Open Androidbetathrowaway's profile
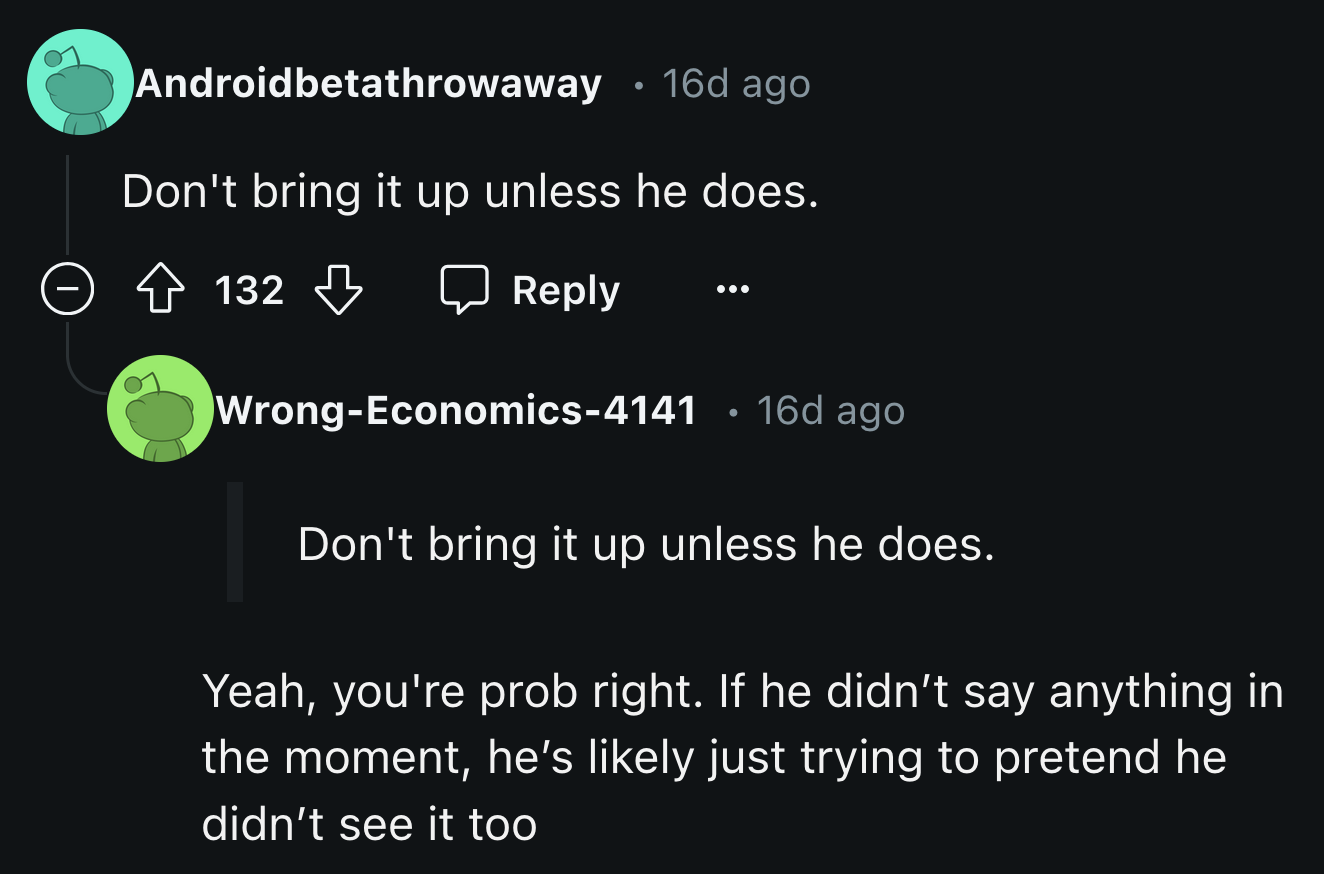 [x=370, y=84]
